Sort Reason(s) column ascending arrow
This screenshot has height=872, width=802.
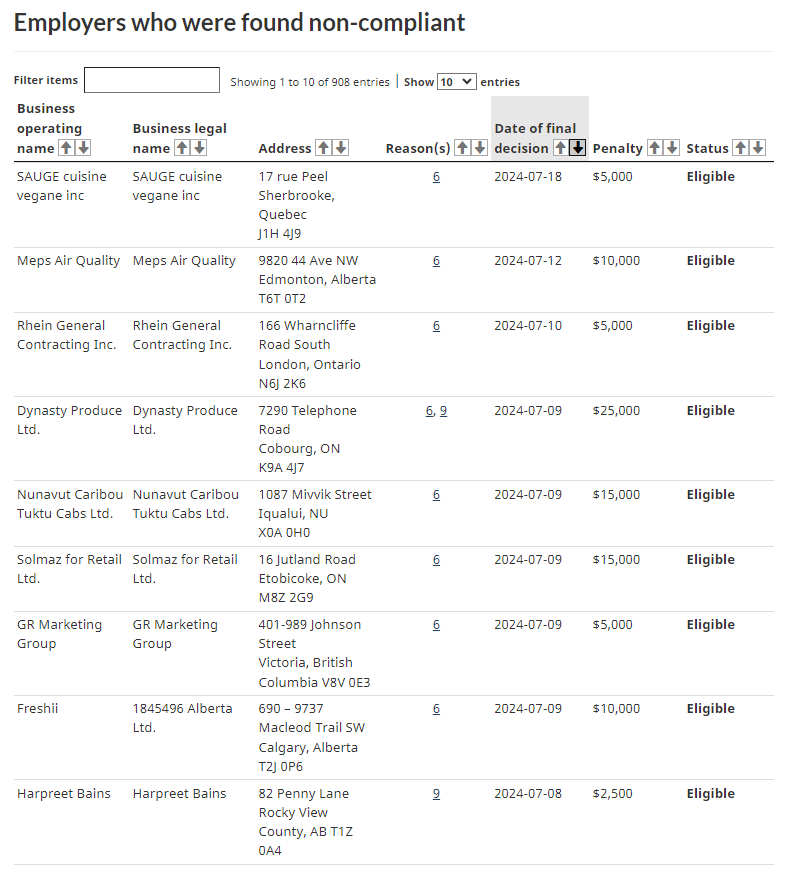(462, 148)
